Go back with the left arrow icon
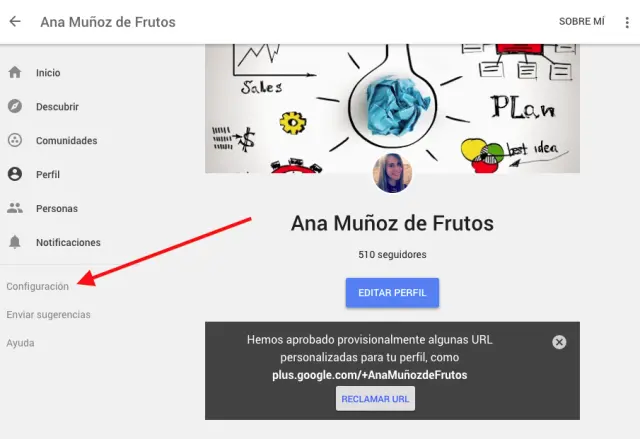640x439 pixels. [15, 21]
